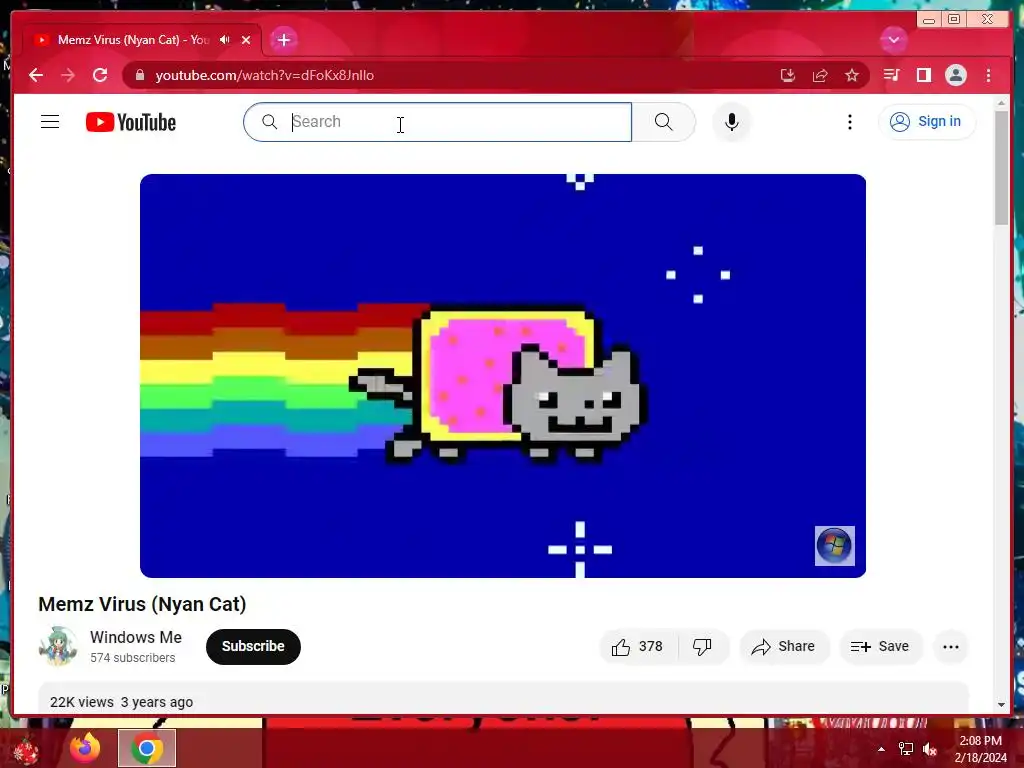Dislike this video
The image size is (1024, 768).
click(703, 647)
